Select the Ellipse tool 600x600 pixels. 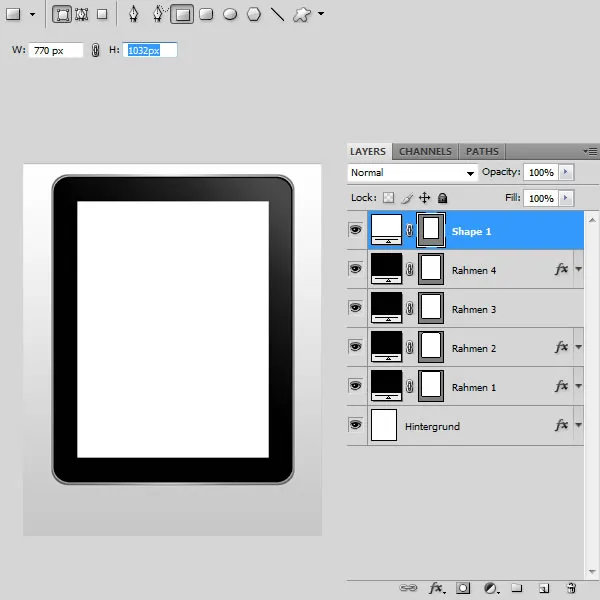point(230,15)
